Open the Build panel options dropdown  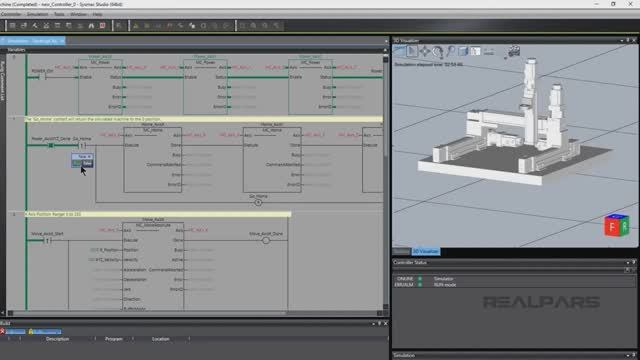pyautogui.click(x=373, y=323)
